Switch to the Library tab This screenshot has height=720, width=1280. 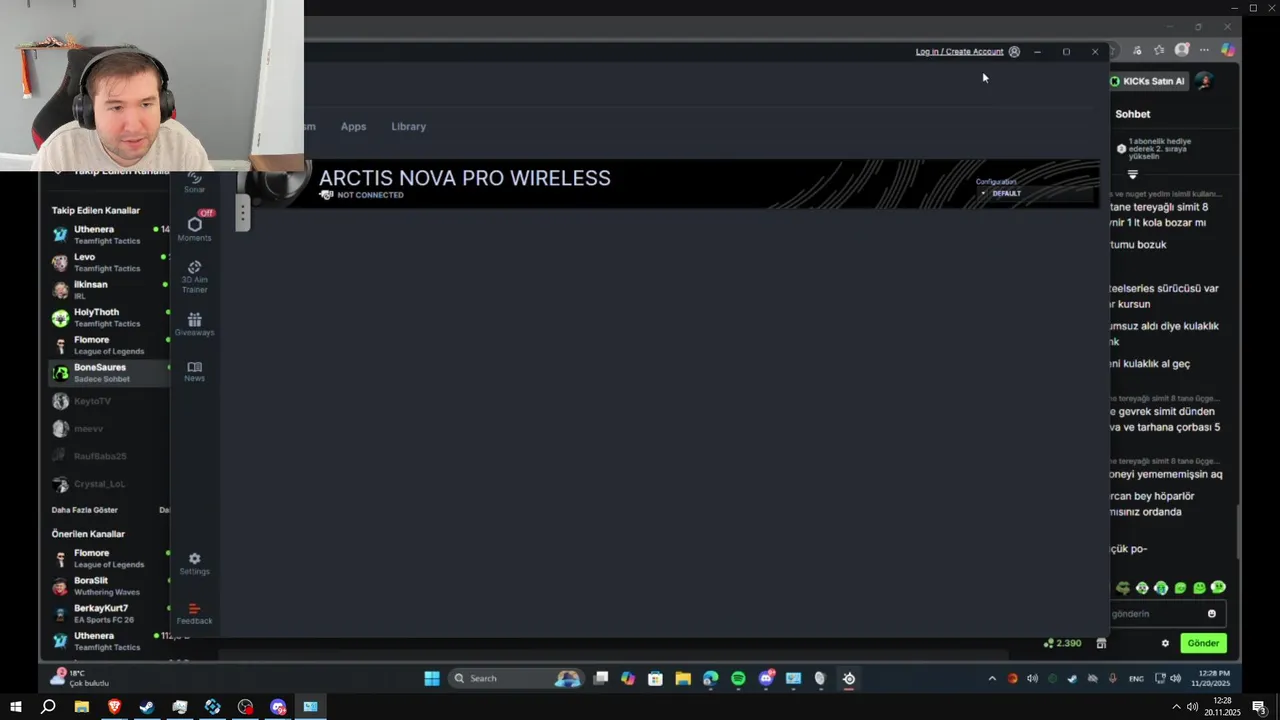(408, 127)
